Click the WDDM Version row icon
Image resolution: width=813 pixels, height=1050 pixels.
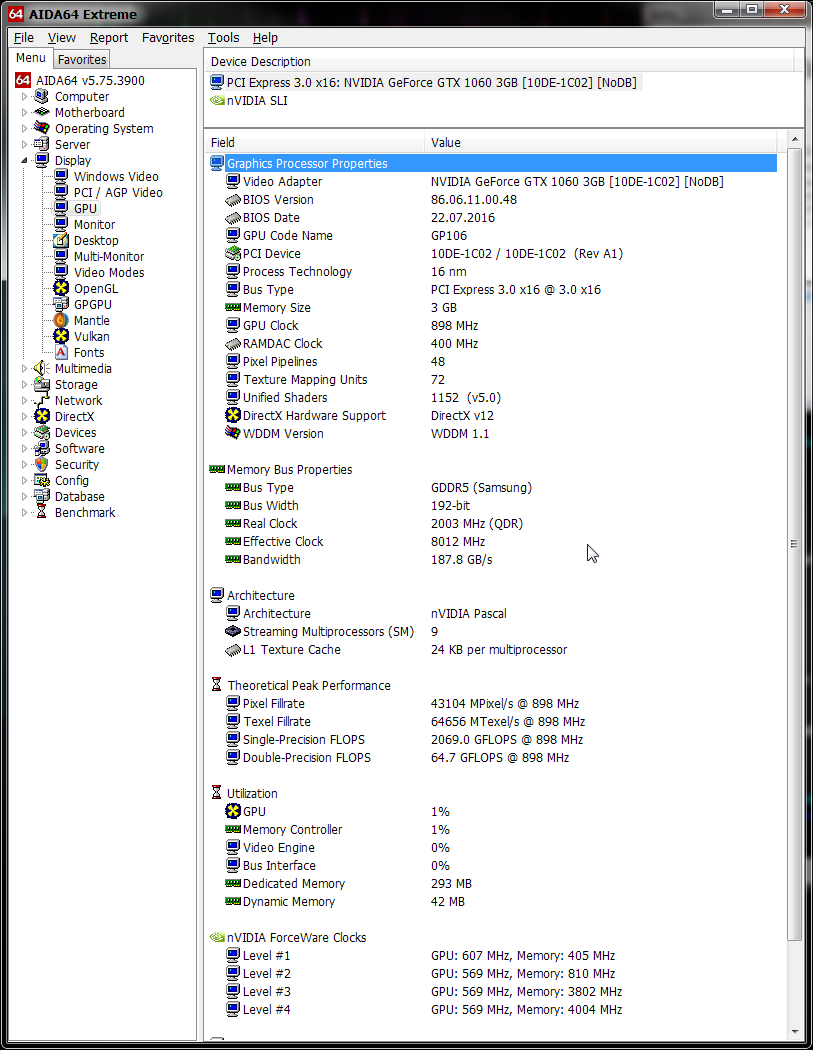(233, 433)
